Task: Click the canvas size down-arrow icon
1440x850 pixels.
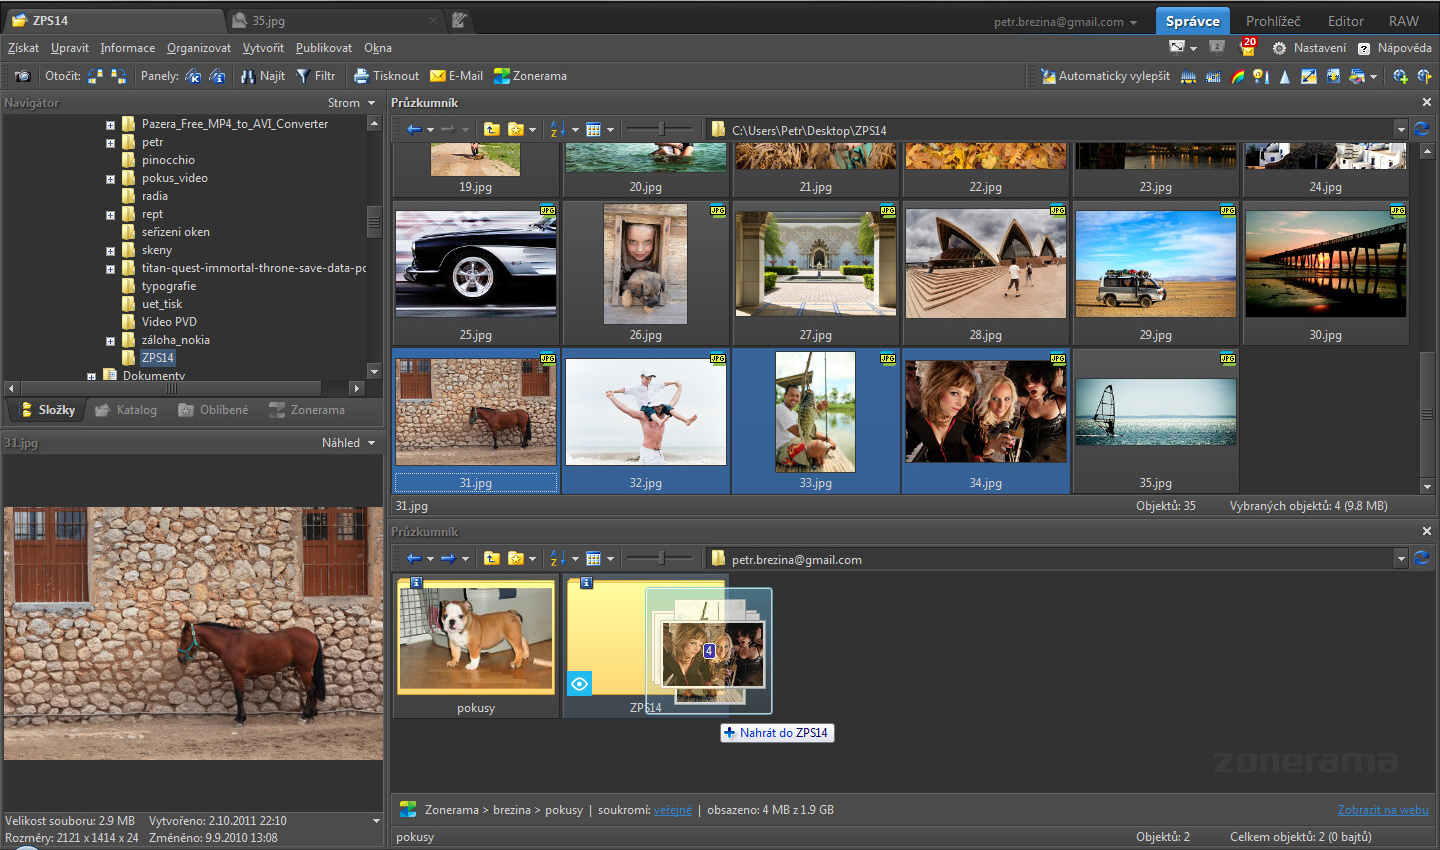Action: click(1333, 76)
